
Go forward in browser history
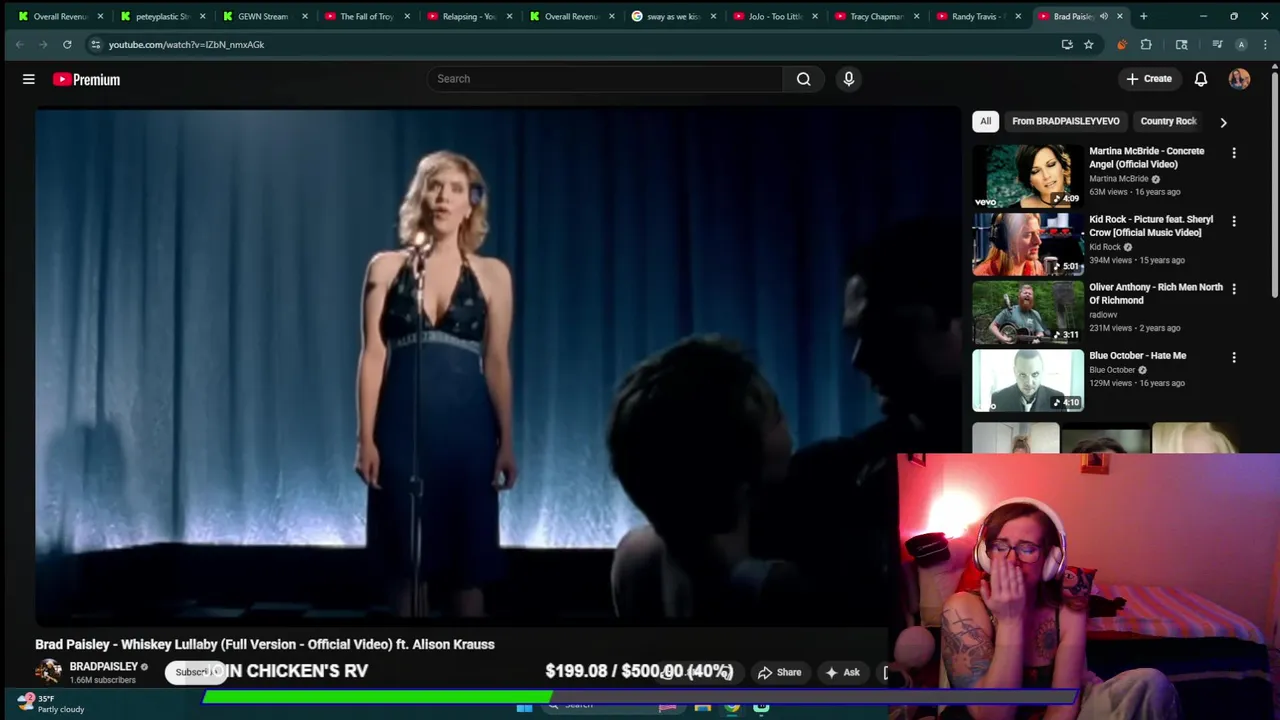(43, 44)
